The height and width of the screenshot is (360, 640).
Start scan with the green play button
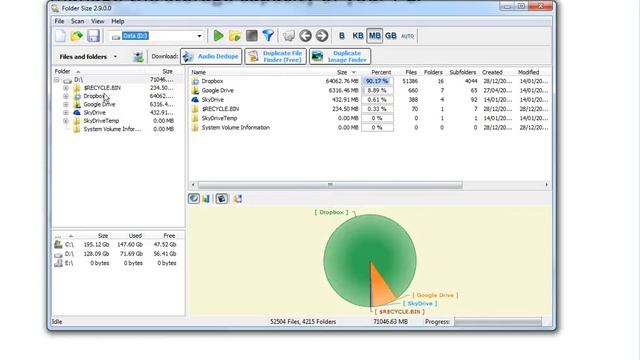pyautogui.click(x=218, y=36)
